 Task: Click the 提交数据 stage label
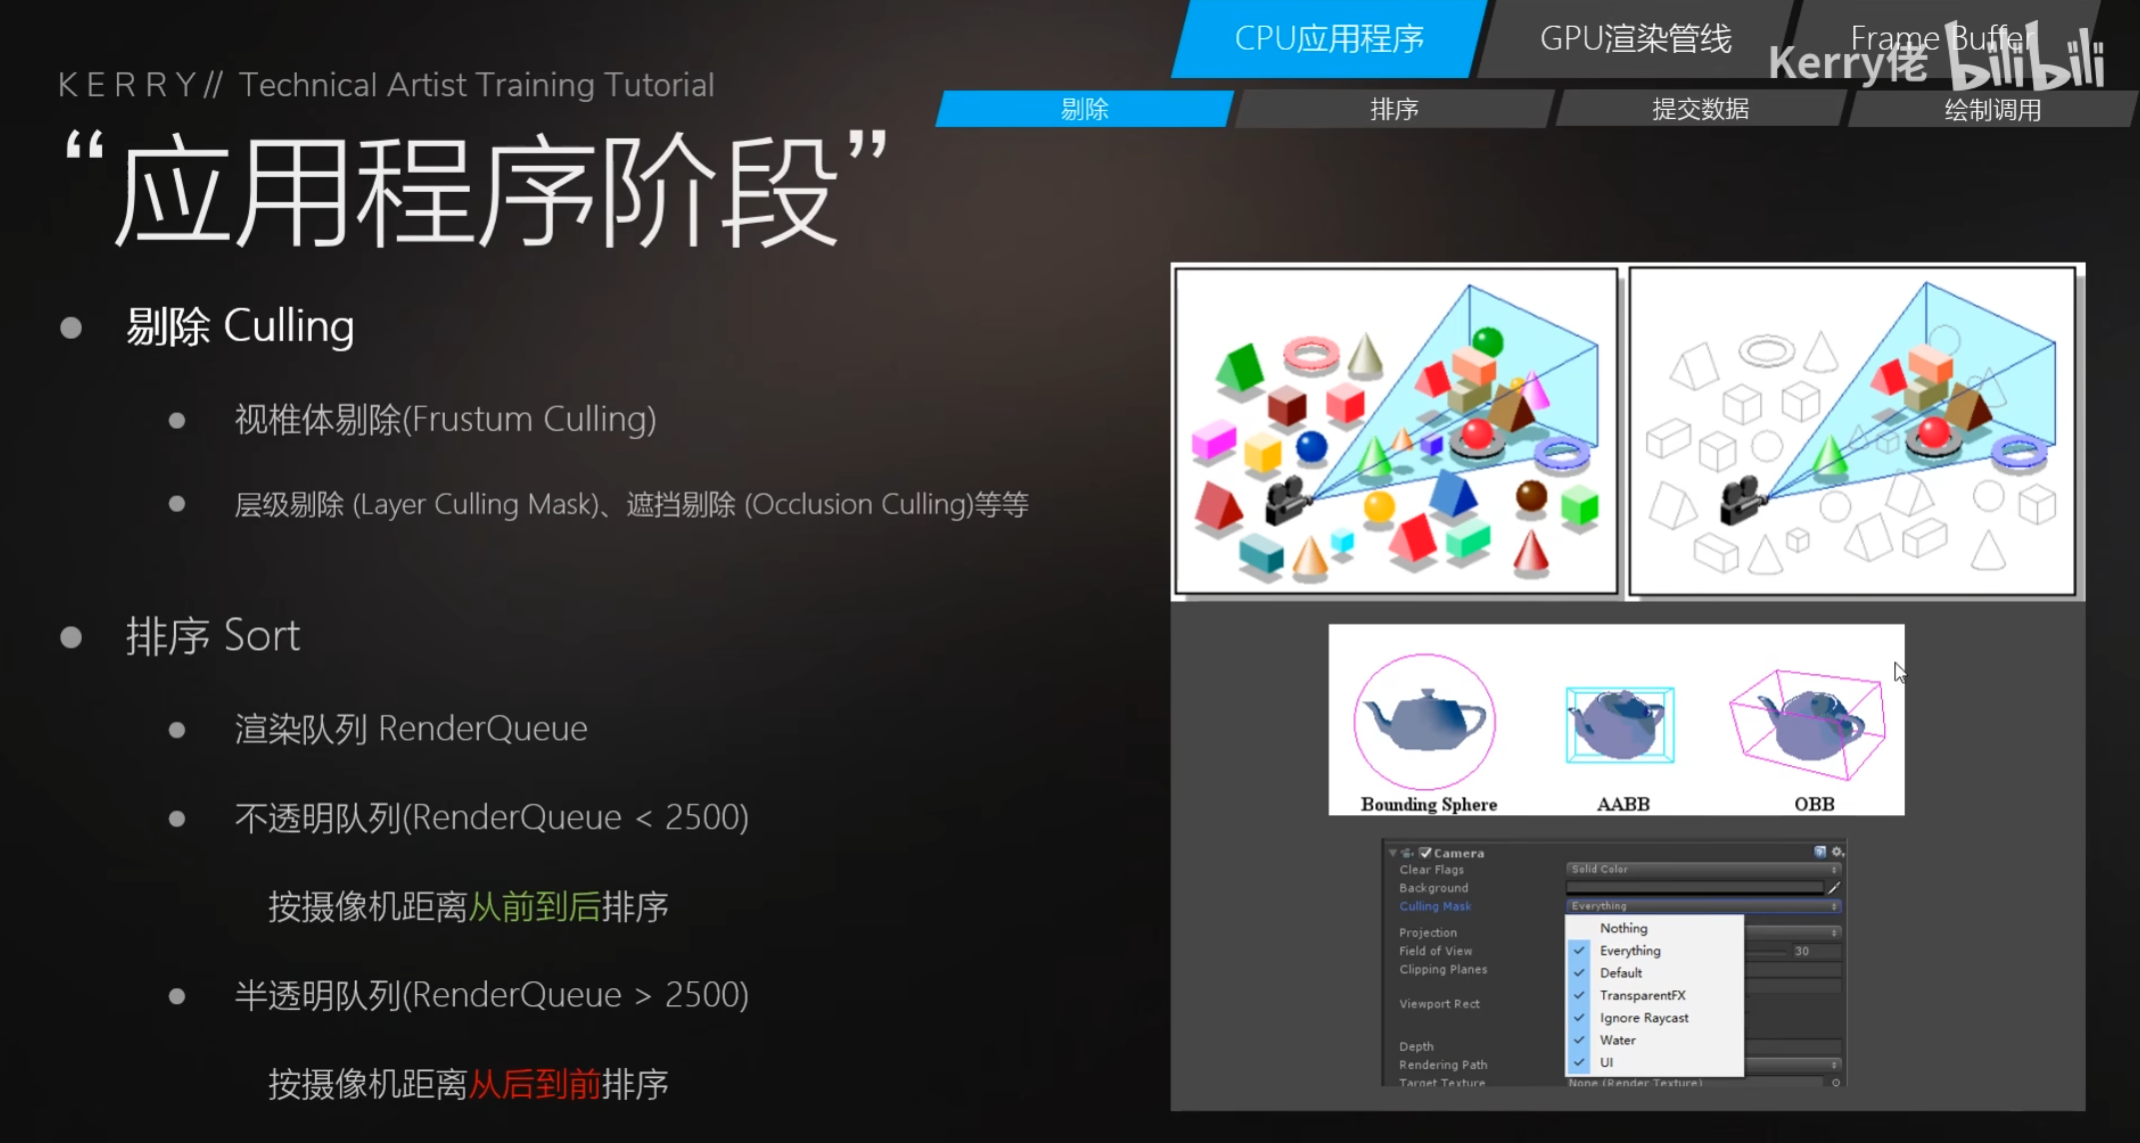(x=1699, y=109)
